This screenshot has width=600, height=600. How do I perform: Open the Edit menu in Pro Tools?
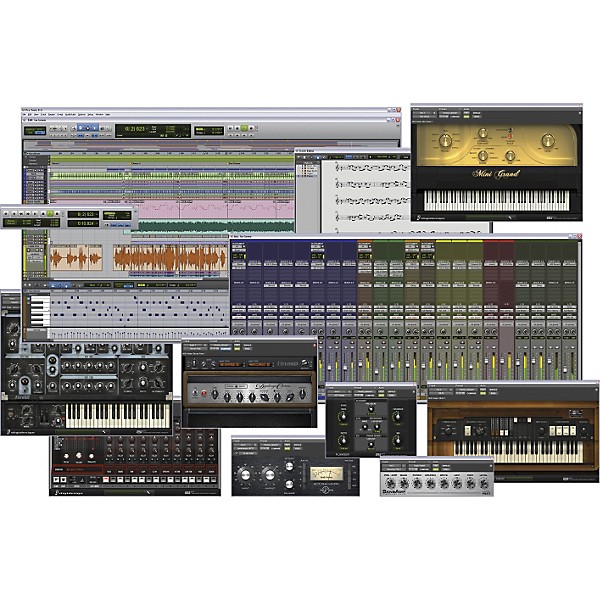(x=30, y=114)
